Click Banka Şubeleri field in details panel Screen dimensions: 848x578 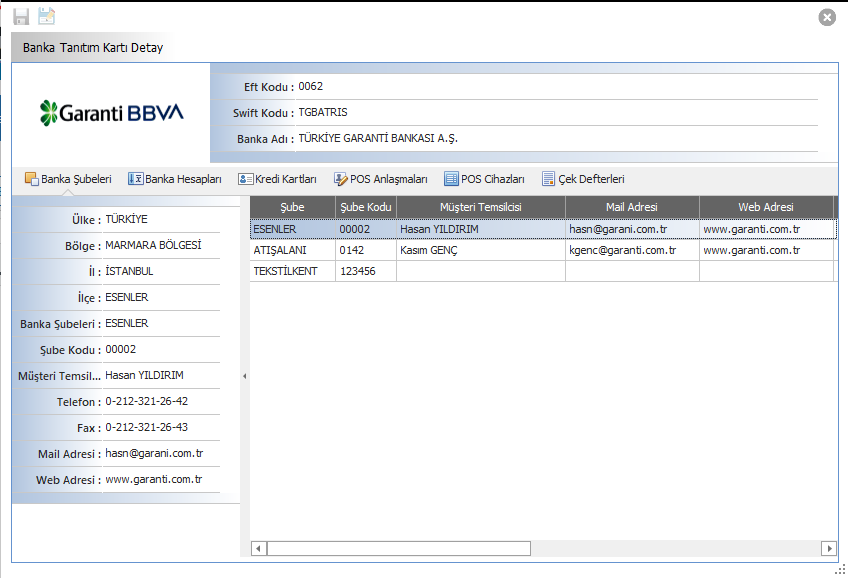[161, 323]
